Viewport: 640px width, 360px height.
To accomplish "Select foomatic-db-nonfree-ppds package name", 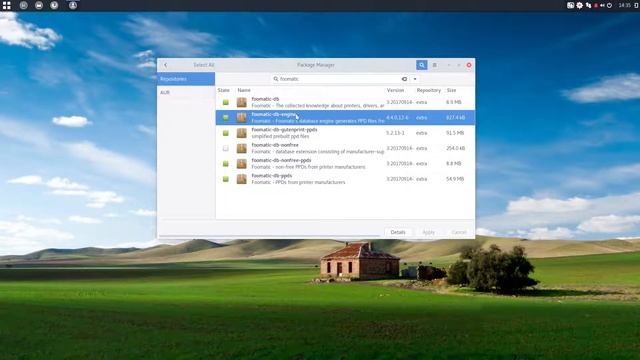I will 282,160.
